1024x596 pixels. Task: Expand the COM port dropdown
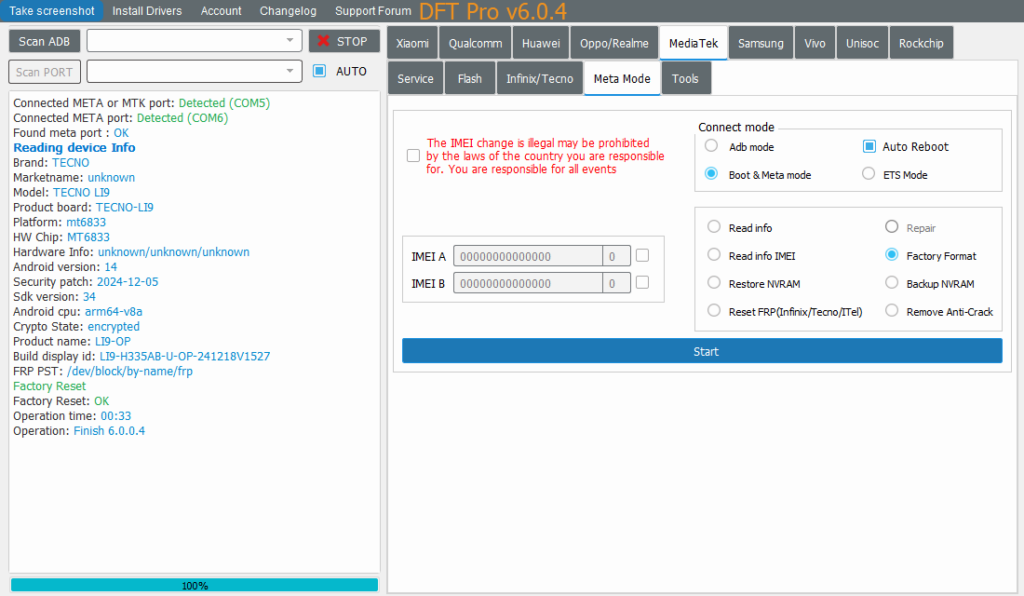click(x=290, y=71)
